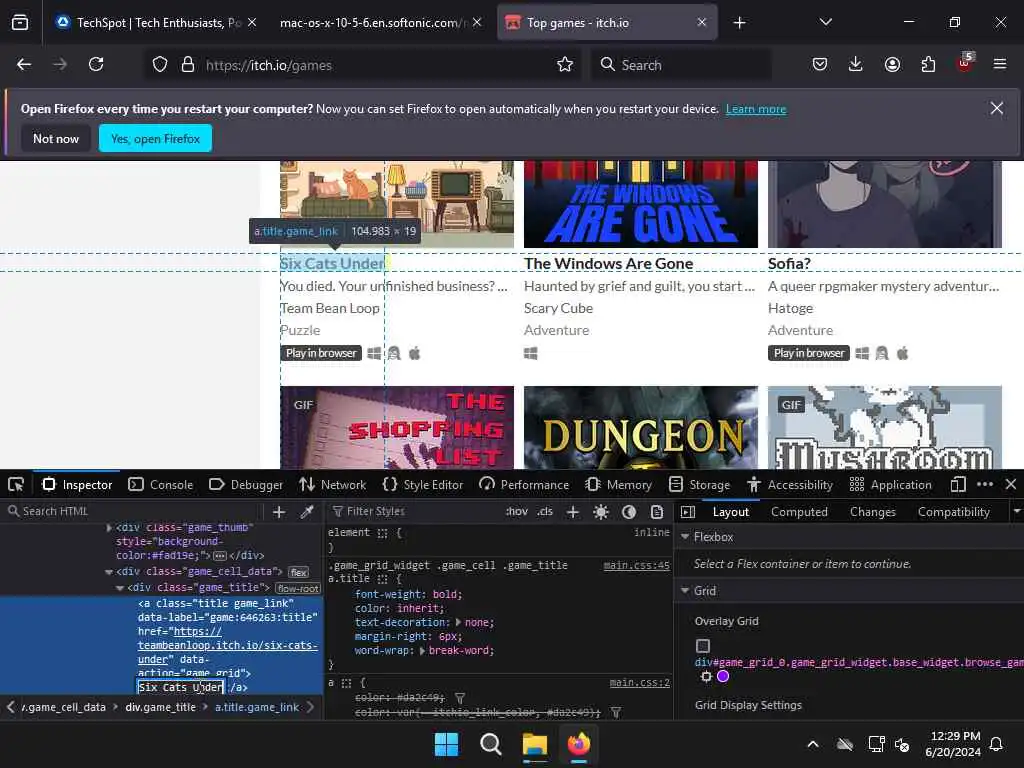Toggle the :hov pseudo-class panel
Viewport: 1024px width, 768px height.
pos(517,511)
